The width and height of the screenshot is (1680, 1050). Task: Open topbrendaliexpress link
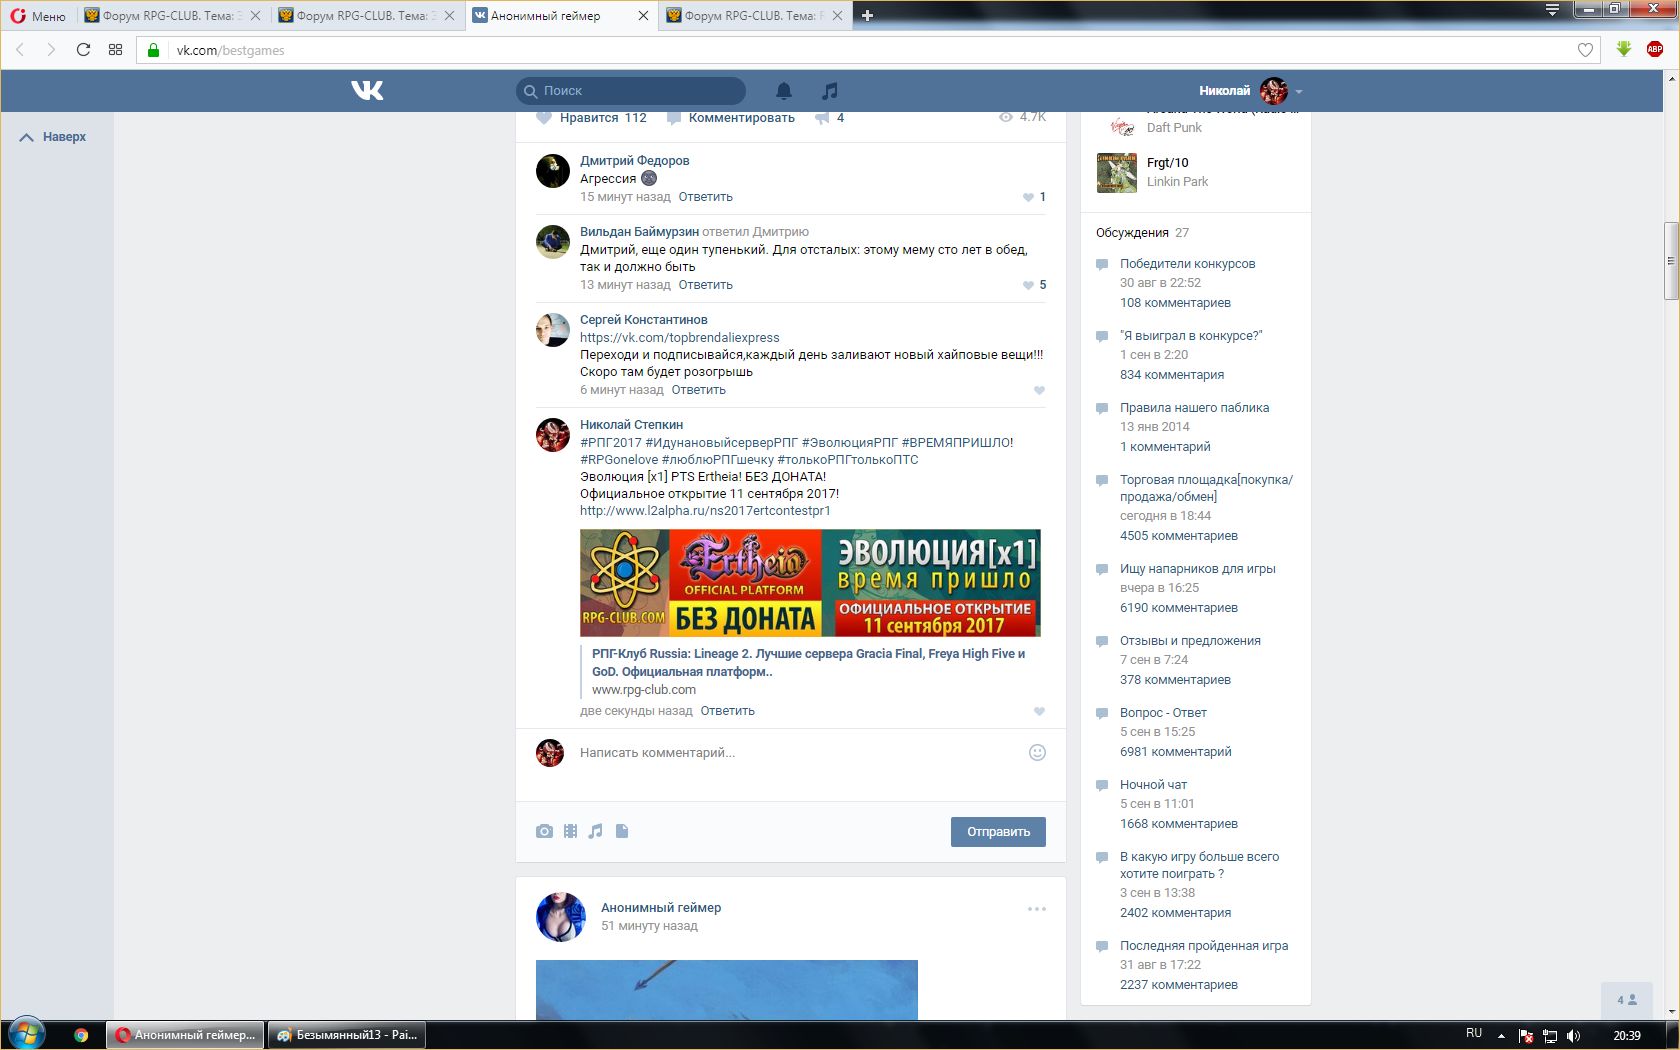pos(680,338)
